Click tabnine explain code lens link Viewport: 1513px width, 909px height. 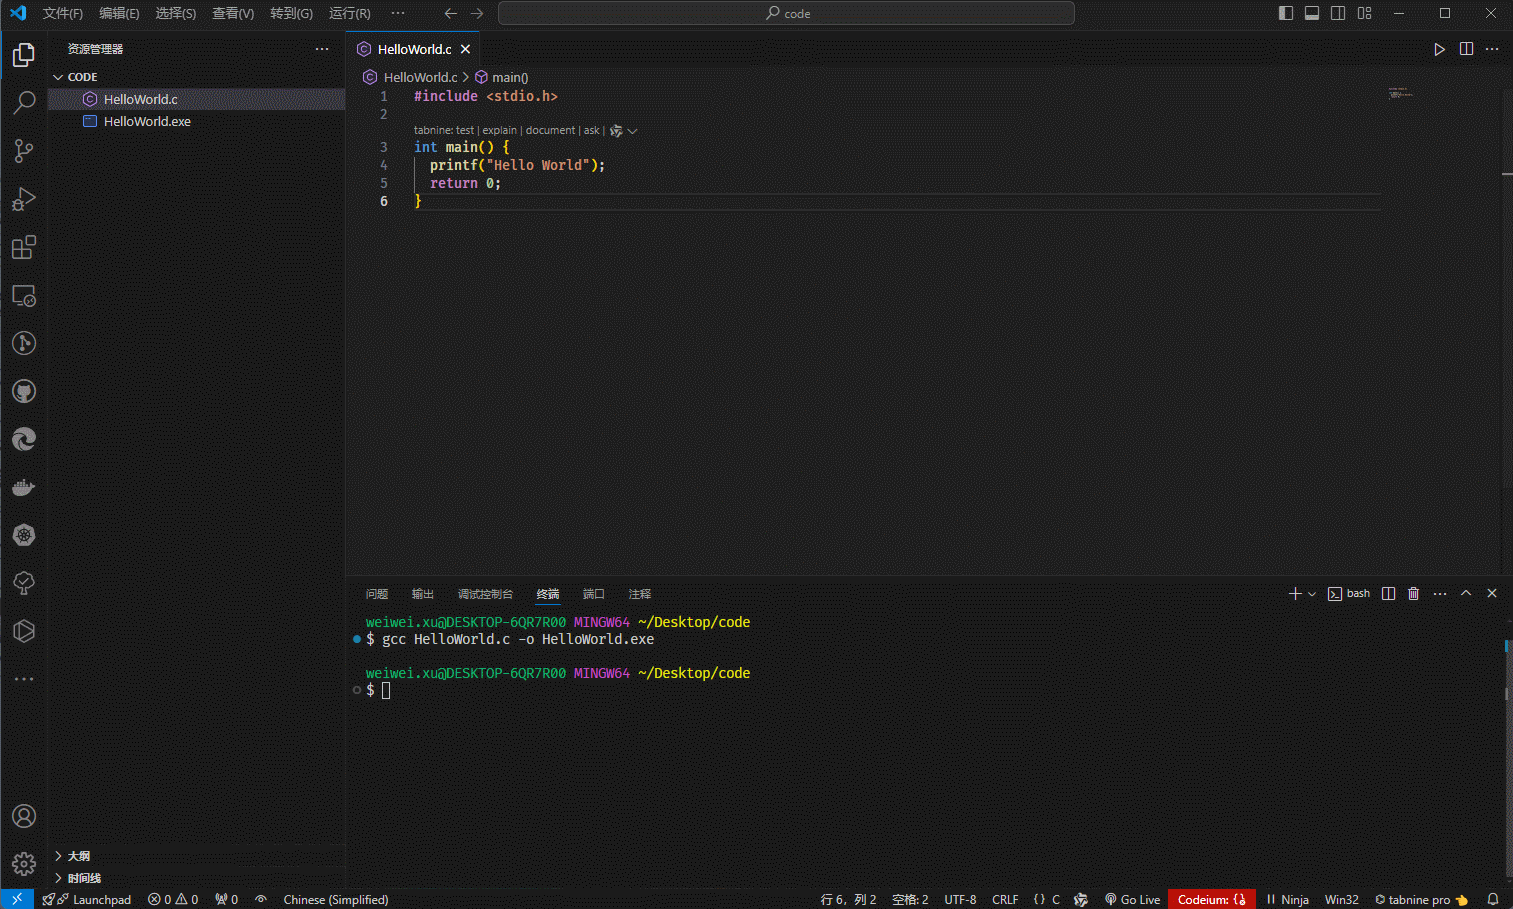click(x=499, y=130)
